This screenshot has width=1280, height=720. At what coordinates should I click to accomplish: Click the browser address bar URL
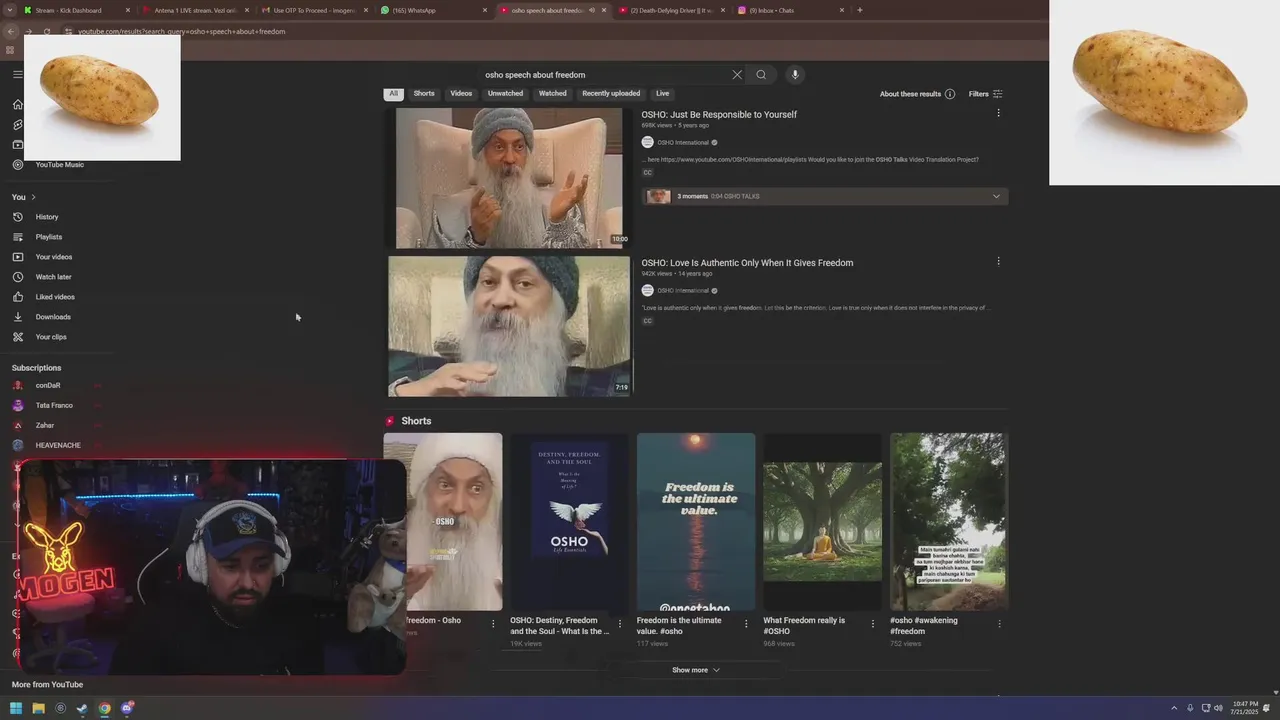click(x=181, y=31)
